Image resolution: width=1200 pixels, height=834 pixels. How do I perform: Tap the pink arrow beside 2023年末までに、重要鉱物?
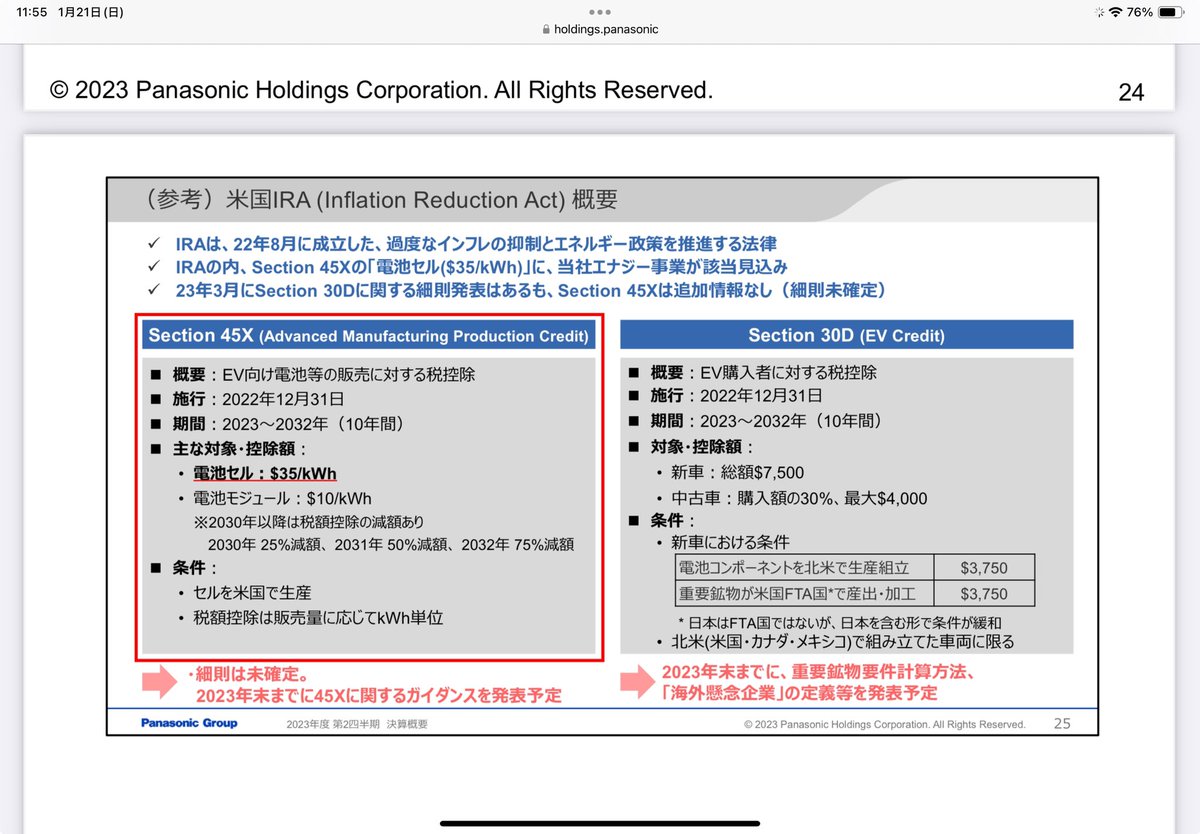(x=637, y=682)
